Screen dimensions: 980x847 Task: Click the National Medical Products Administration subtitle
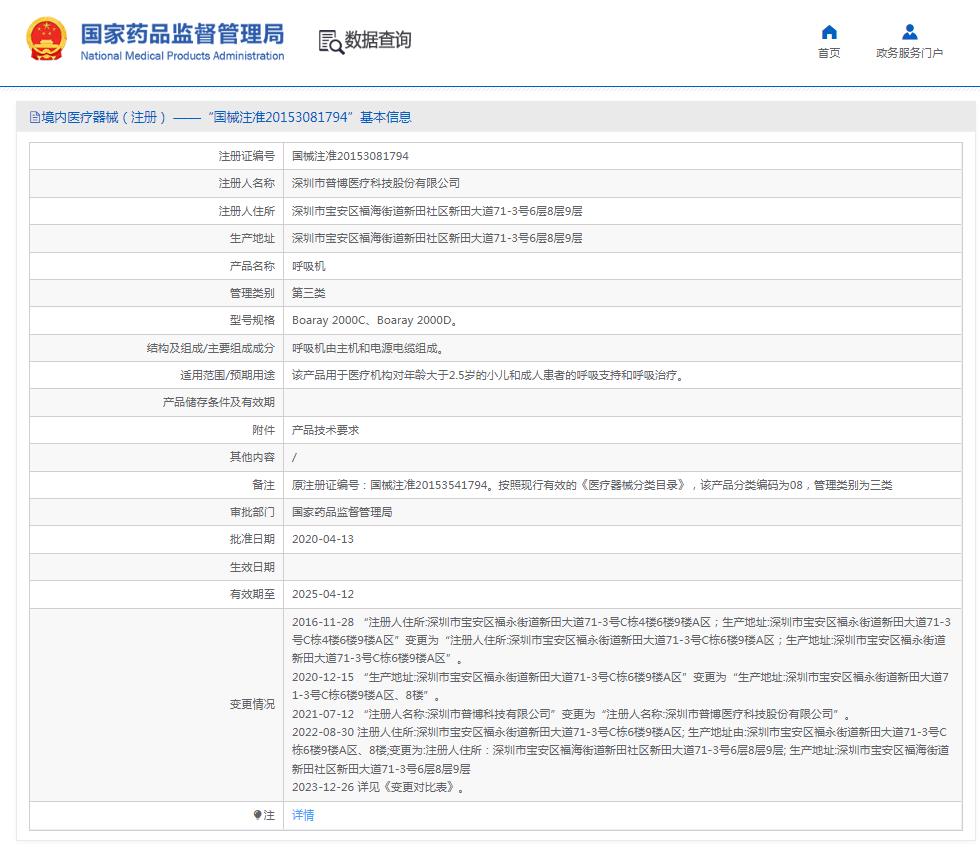click(182, 56)
